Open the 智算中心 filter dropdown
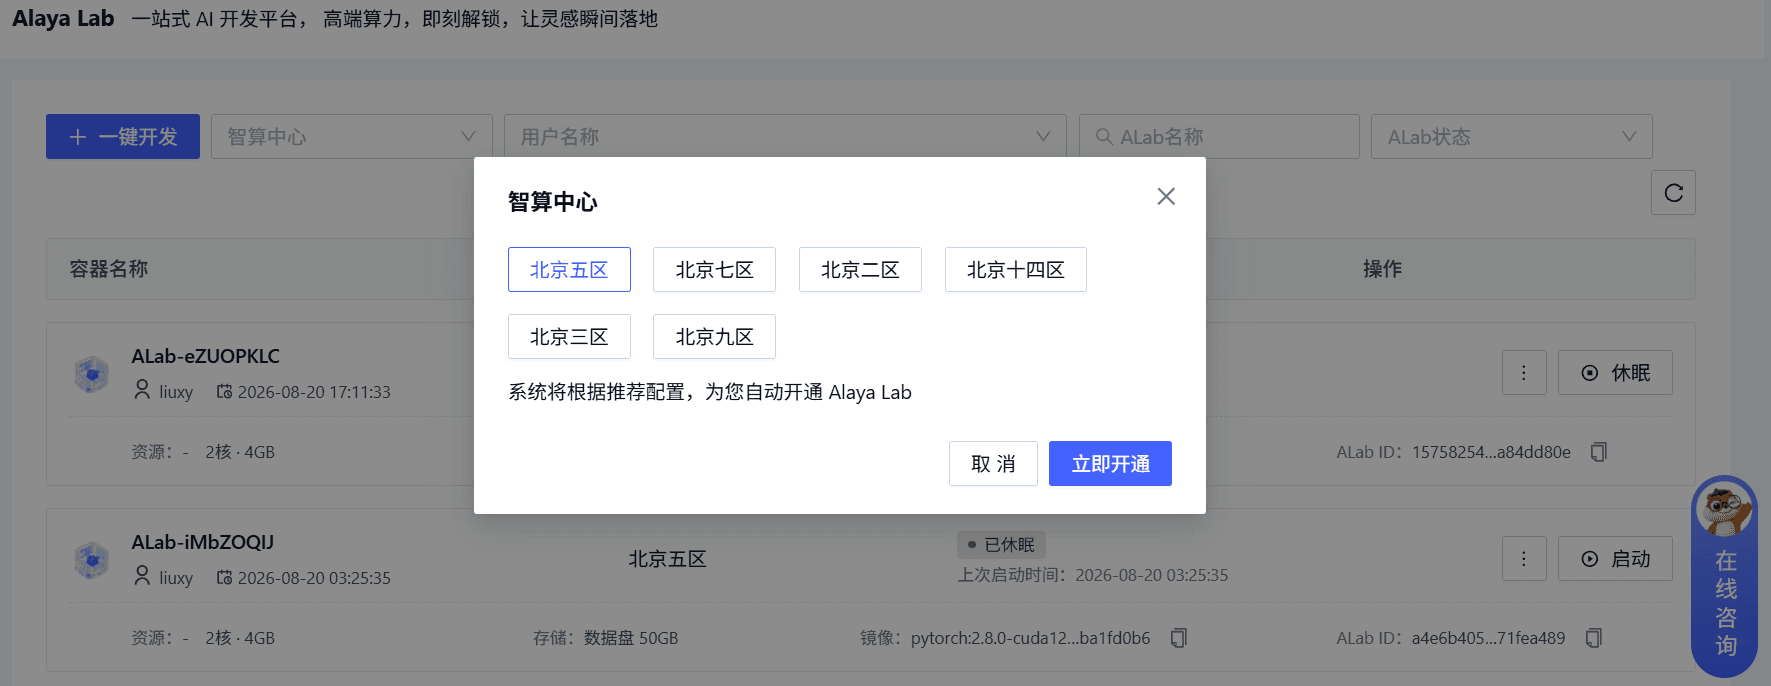Viewport: 1771px width, 686px height. [352, 137]
